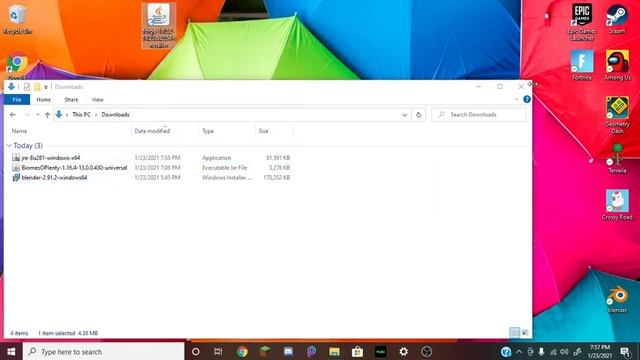Open the View ribbon tab
Image resolution: width=640 pixels, height=360 pixels.
[98, 100]
